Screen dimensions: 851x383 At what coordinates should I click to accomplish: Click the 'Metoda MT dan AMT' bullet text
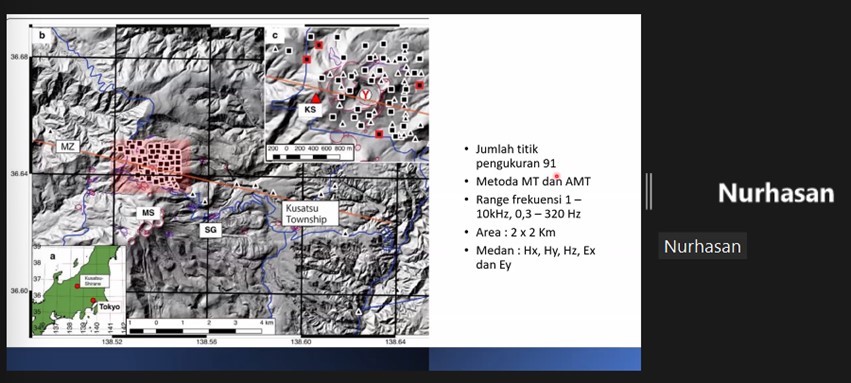532,181
